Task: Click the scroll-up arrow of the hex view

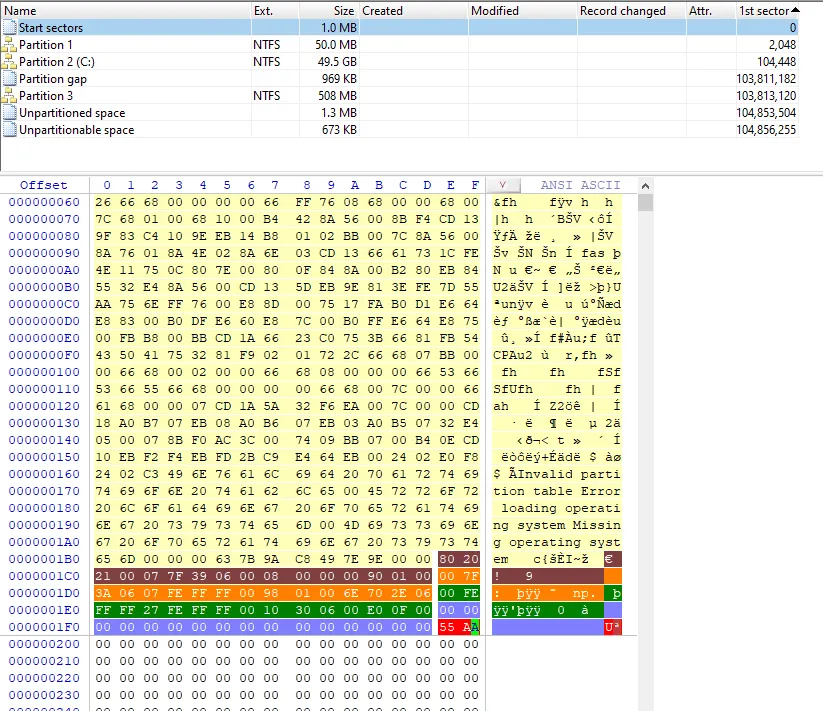Action: coord(645,185)
